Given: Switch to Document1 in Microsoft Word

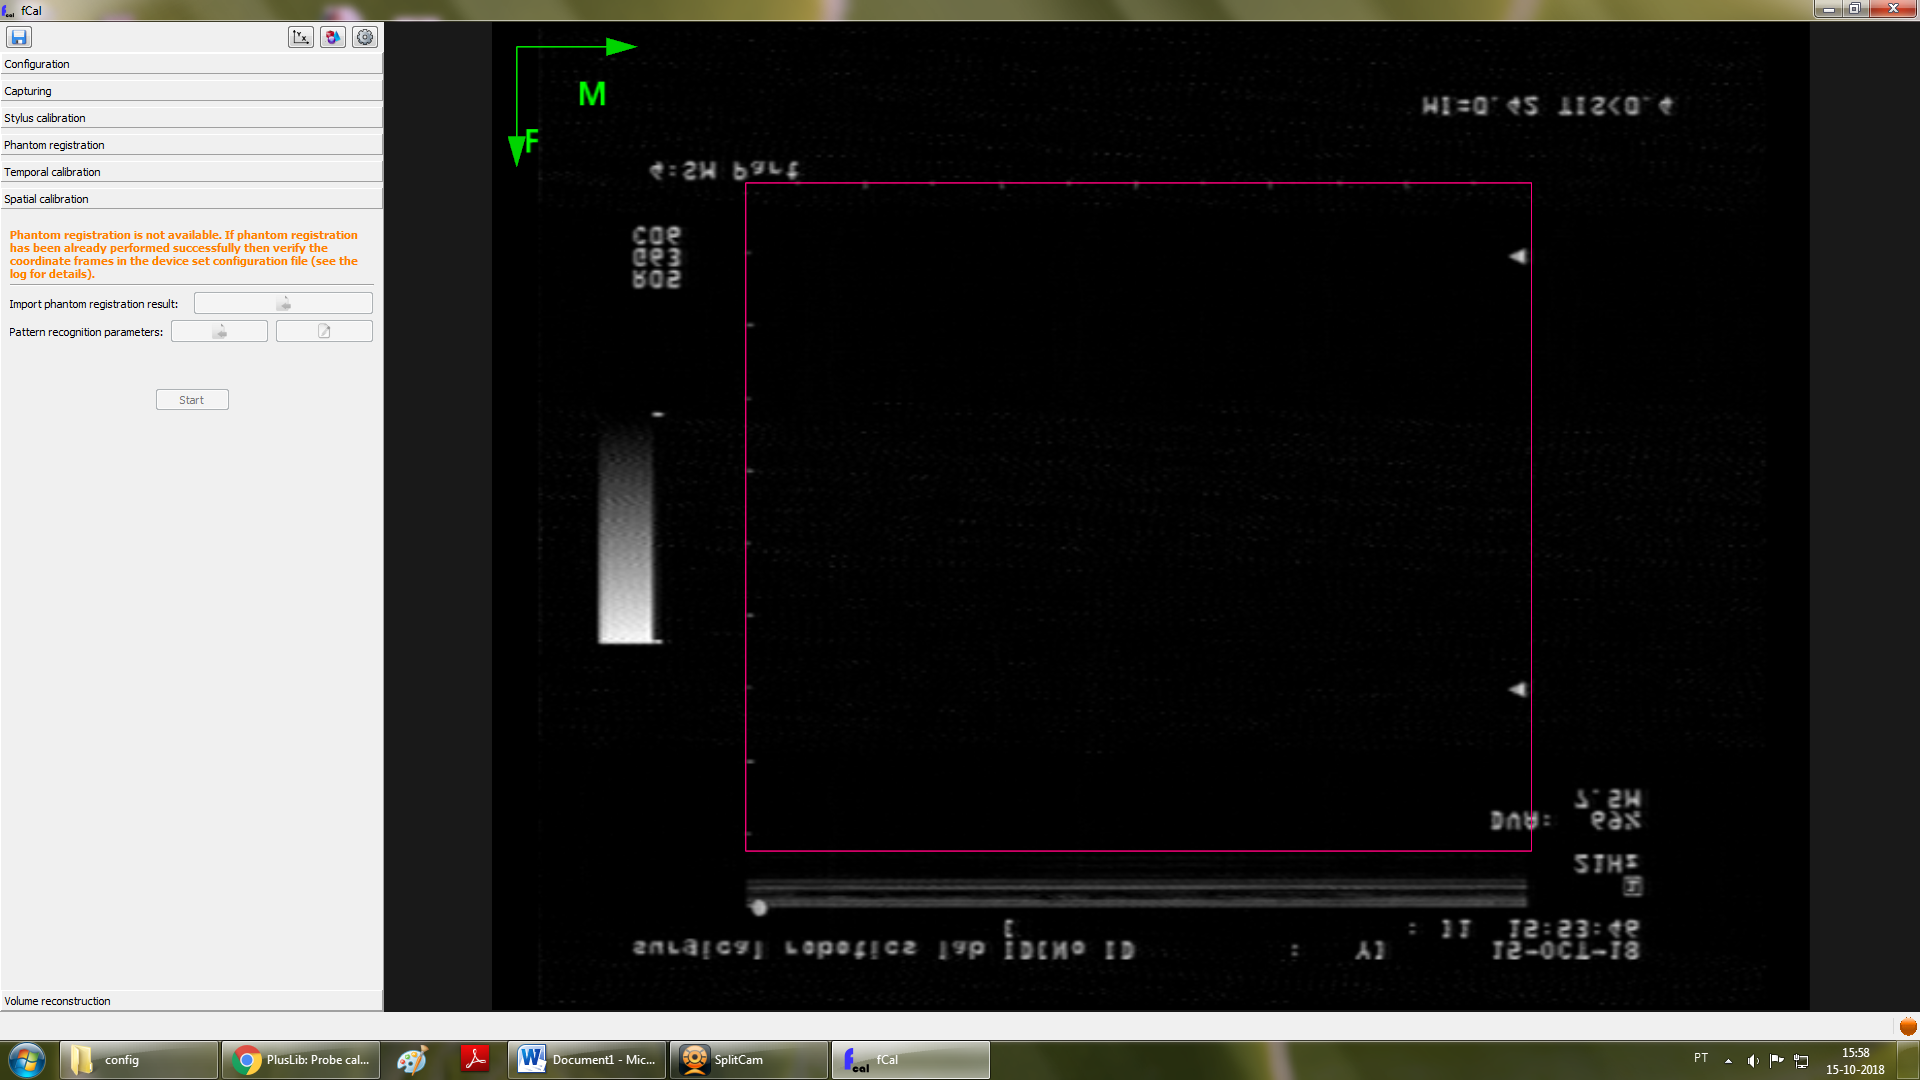Looking at the screenshot, I should (x=586, y=1059).
